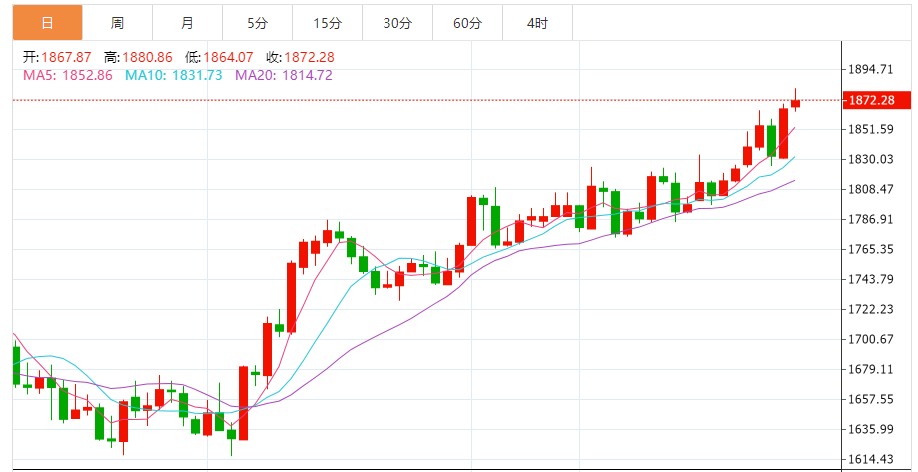
Task: Click the 1743.79 price axis label
Action: (x=871, y=279)
